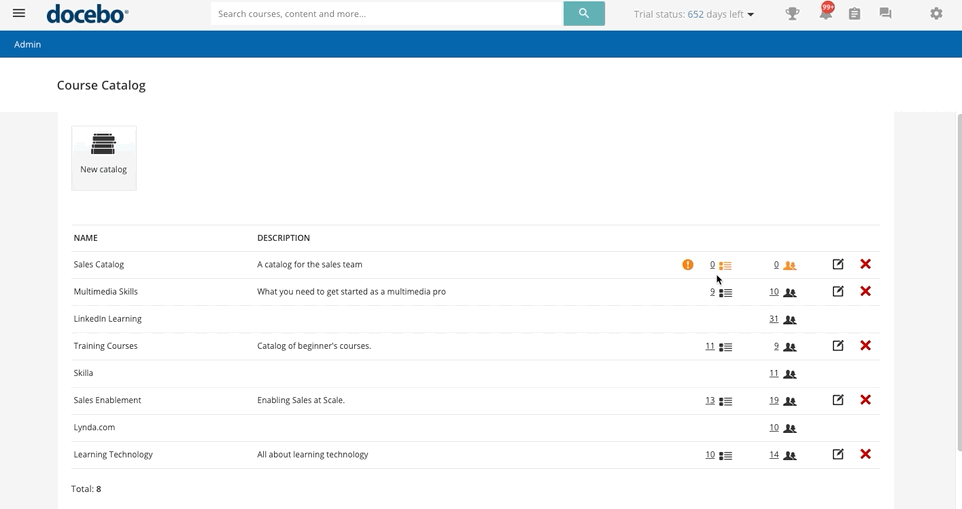
Task: Edit the Sales Enablement catalog
Action: (x=838, y=400)
